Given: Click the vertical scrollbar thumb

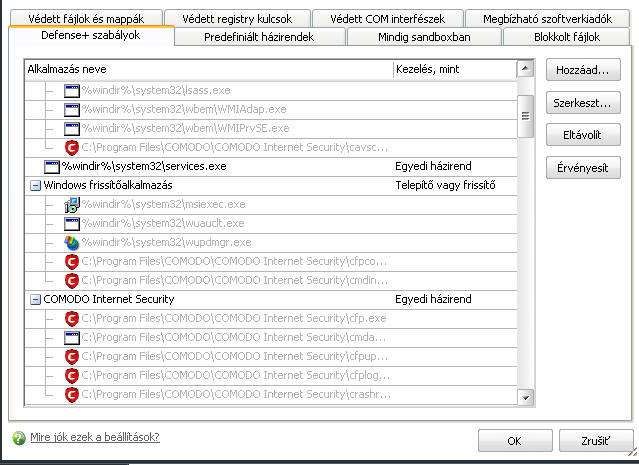Looking at the screenshot, I should click(525, 116).
